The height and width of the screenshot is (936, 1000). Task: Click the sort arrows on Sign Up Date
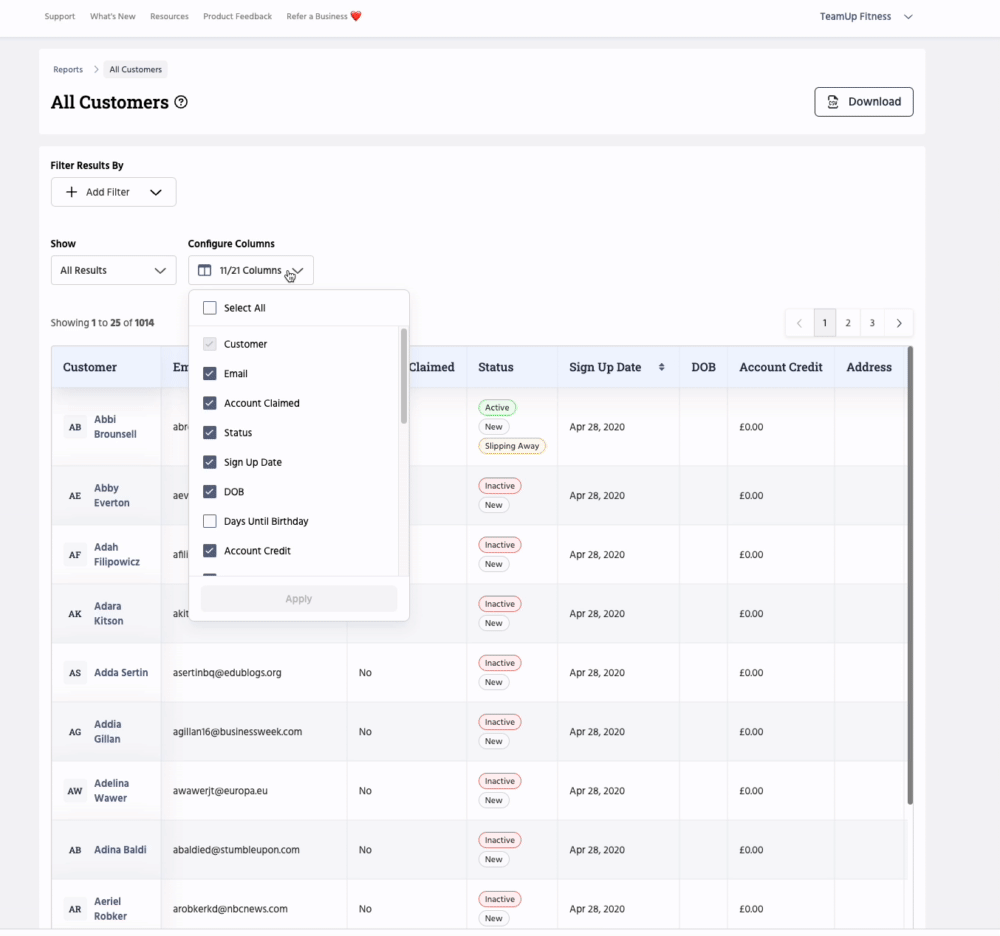661,367
